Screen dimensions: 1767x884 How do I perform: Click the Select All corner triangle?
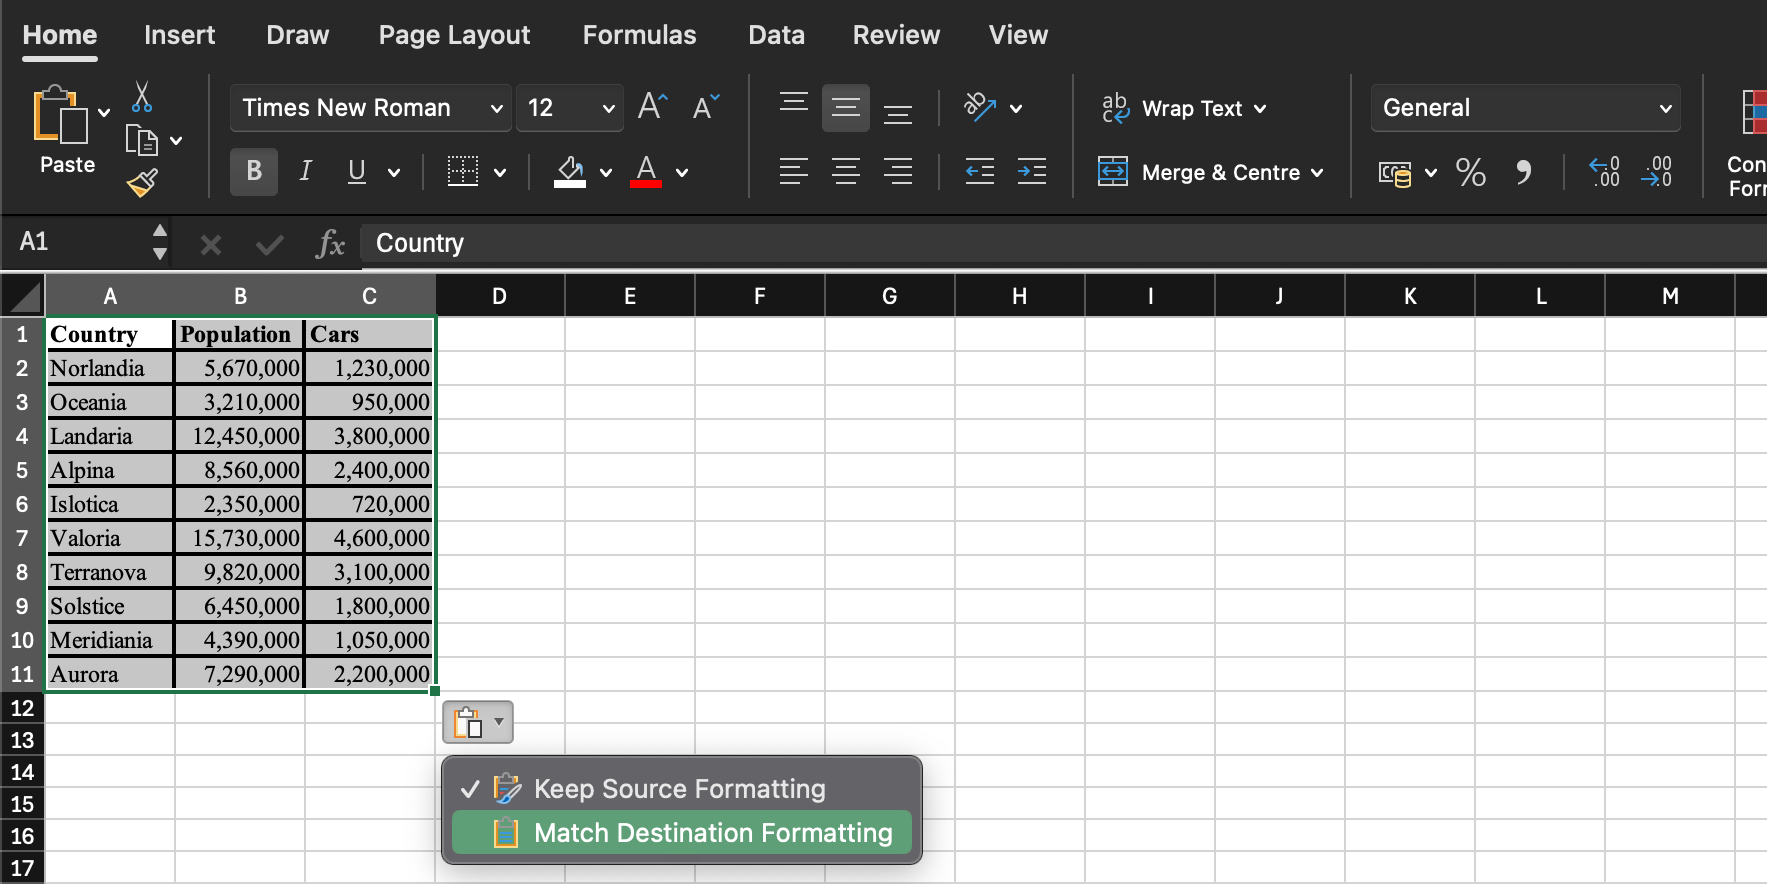23,296
